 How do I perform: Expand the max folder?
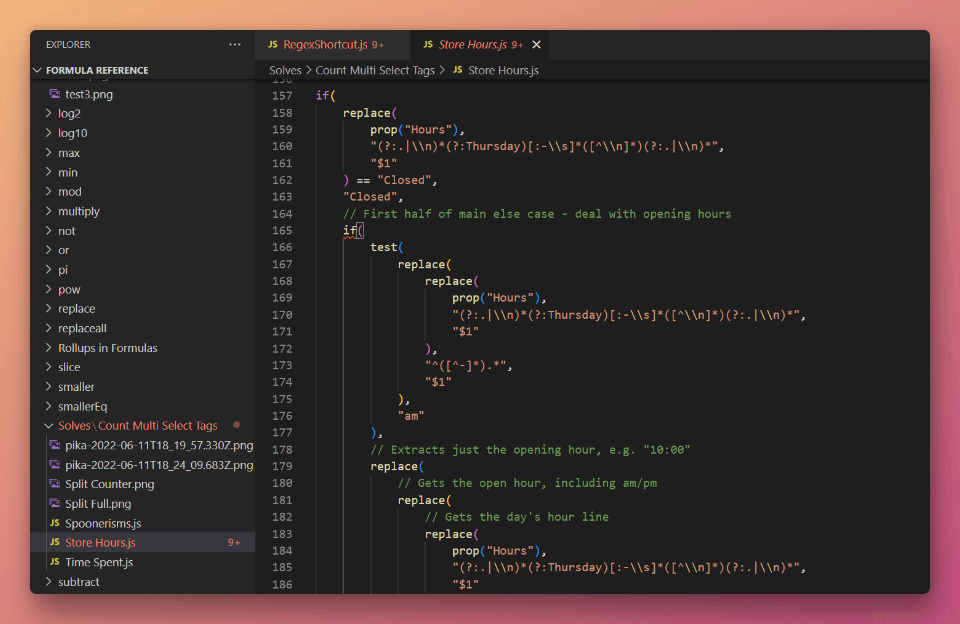(x=69, y=152)
